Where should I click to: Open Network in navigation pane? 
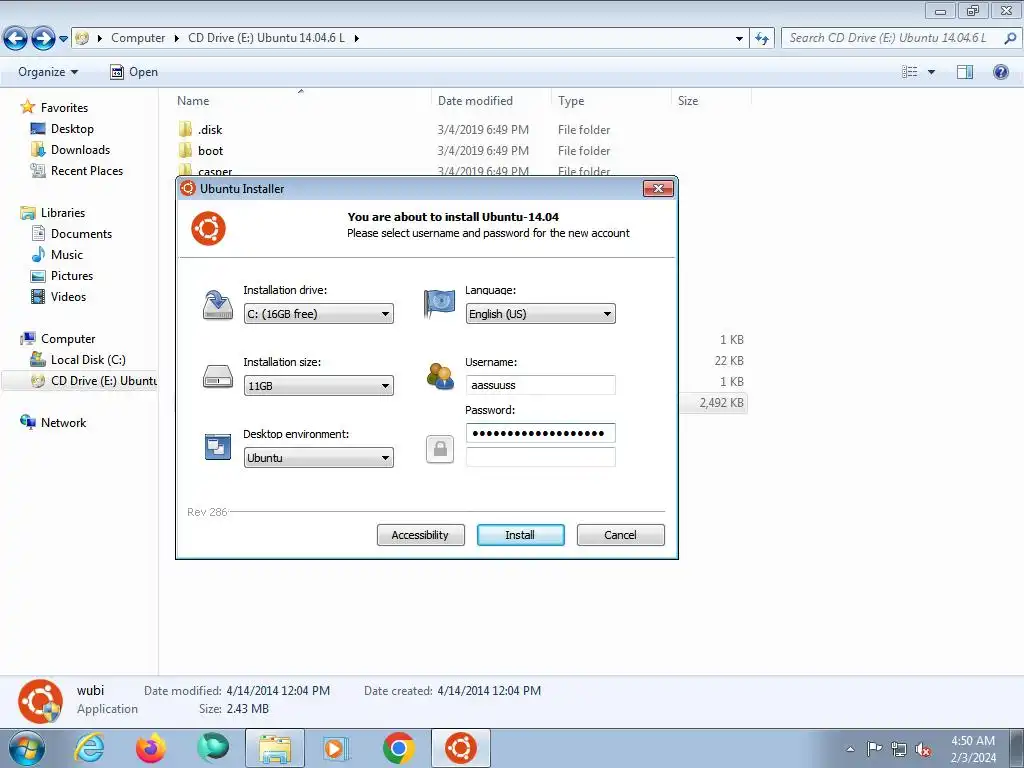(x=63, y=423)
